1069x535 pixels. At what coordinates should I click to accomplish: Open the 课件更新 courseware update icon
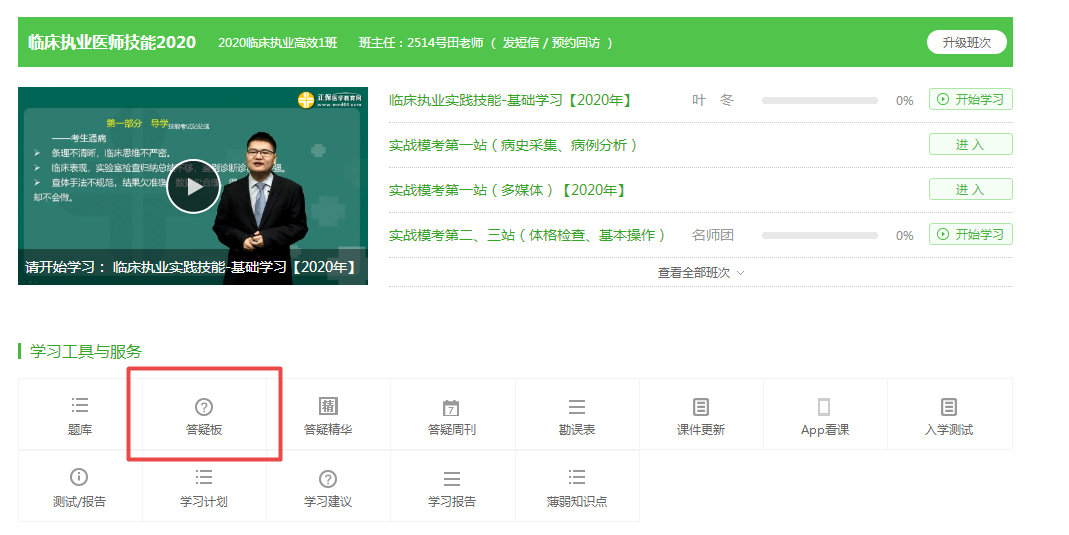(x=701, y=407)
